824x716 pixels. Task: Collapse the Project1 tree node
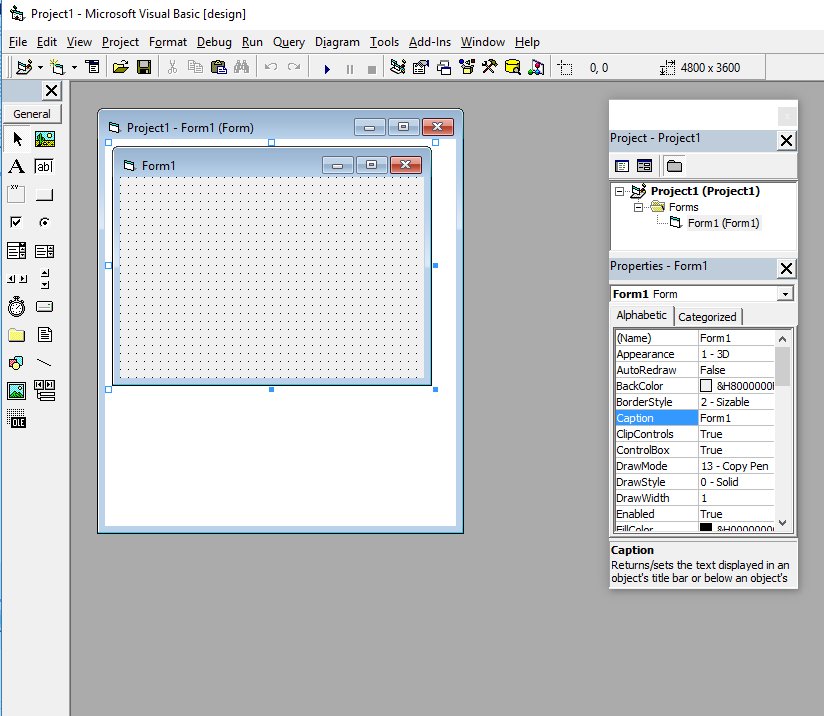click(620, 191)
